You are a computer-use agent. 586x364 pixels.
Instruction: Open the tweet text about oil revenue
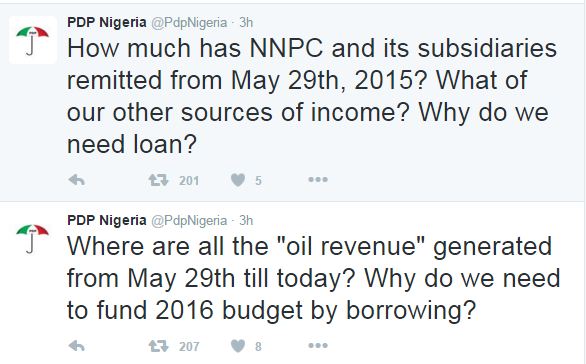point(313,278)
